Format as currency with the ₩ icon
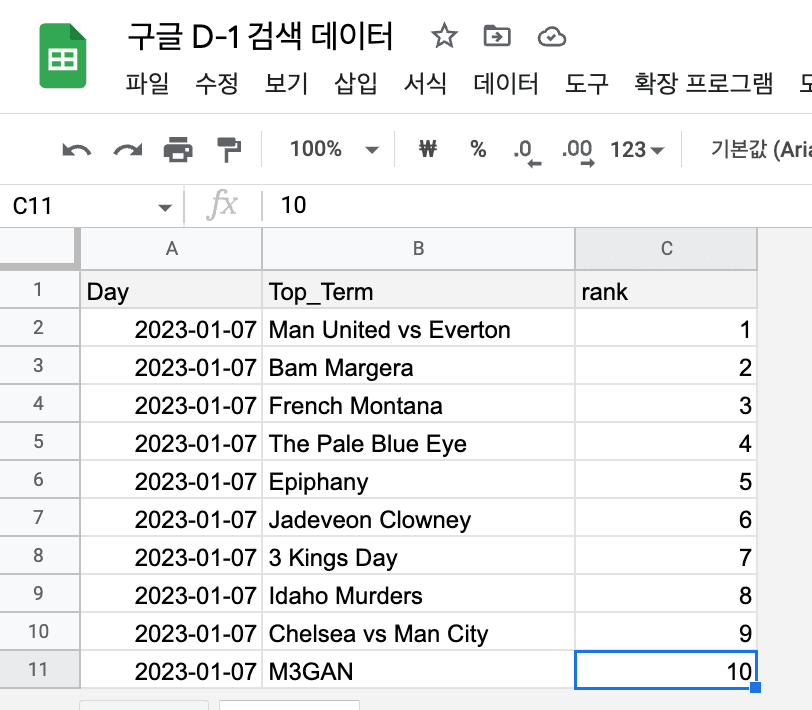This screenshot has height=710, width=812. tap(428, 149)
